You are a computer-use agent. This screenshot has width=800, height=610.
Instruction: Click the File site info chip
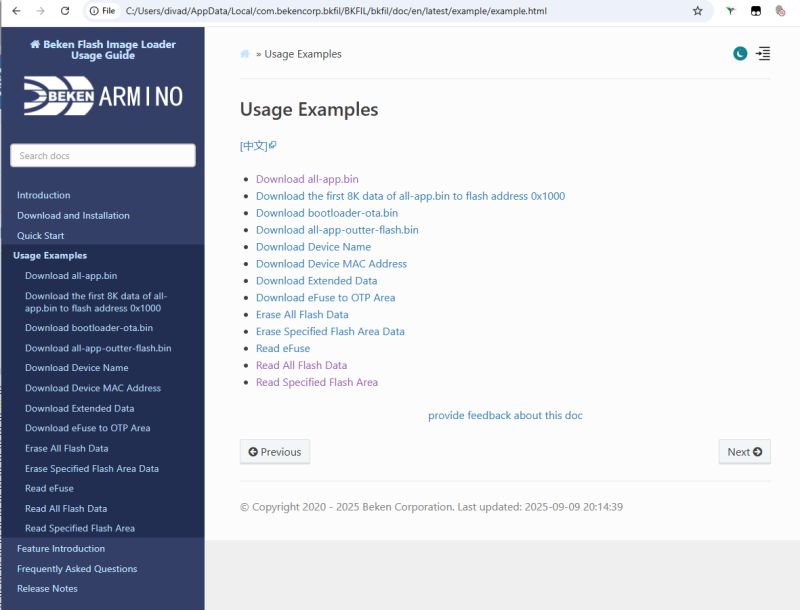tap(103, 11)
